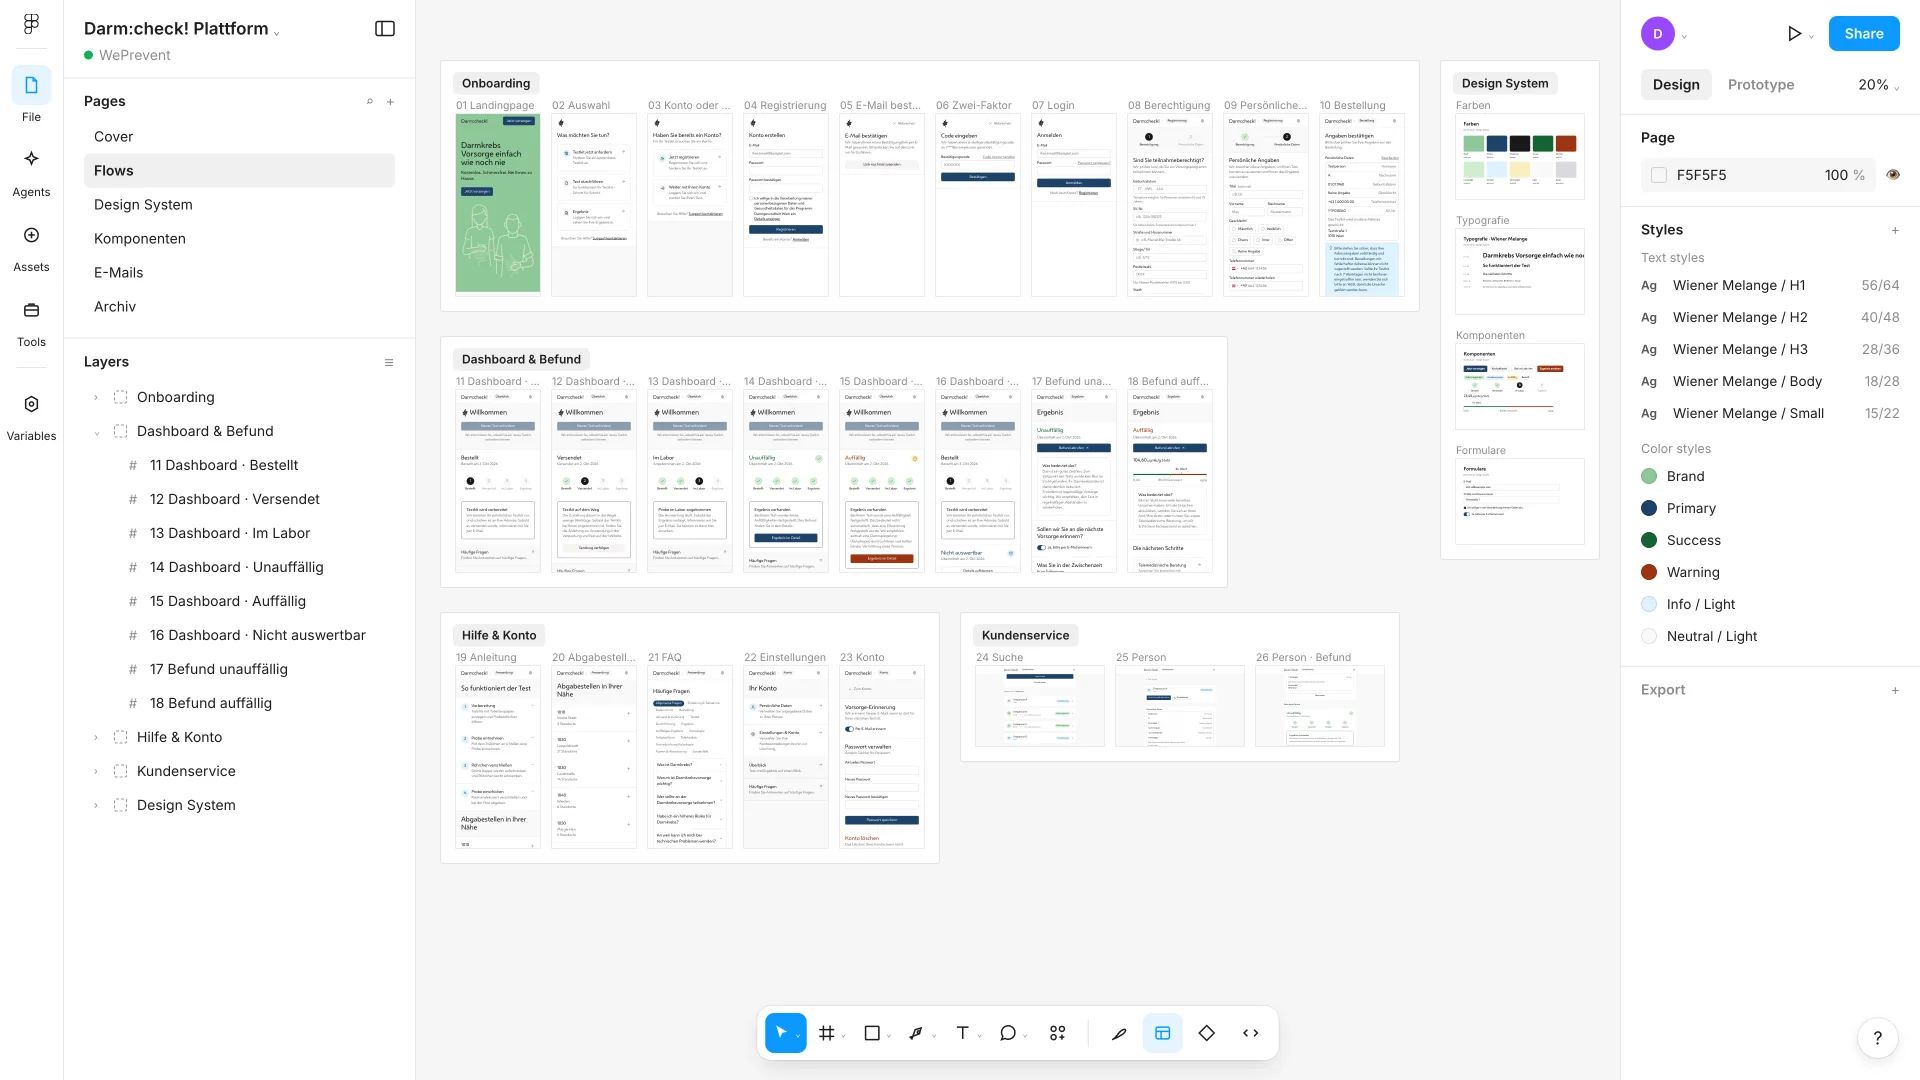Add an export setting with plus

click(1895, 690)
